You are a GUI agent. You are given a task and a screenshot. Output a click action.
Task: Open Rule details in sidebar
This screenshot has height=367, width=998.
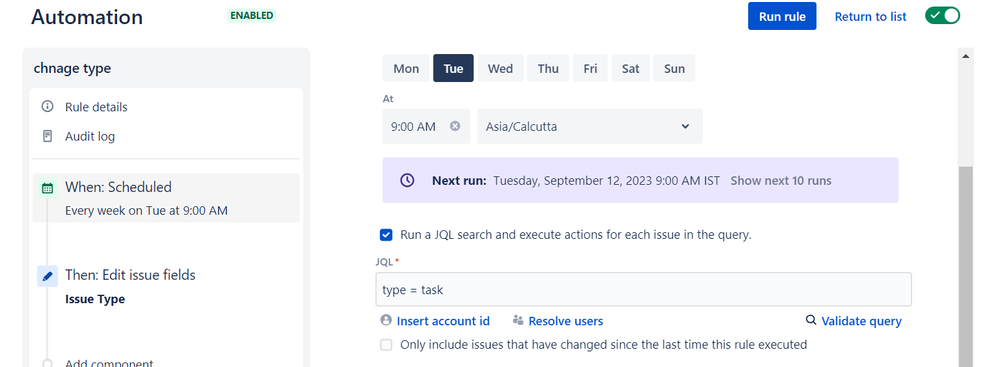pyautogui.click(x=96, y=107)
